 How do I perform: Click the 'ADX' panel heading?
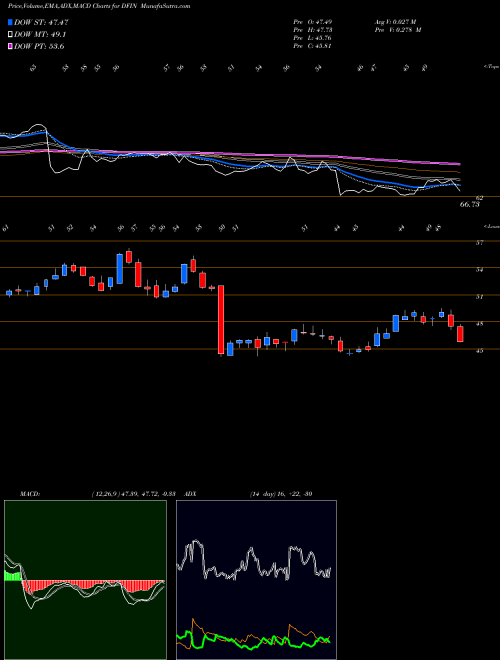[x=191, y=494]
